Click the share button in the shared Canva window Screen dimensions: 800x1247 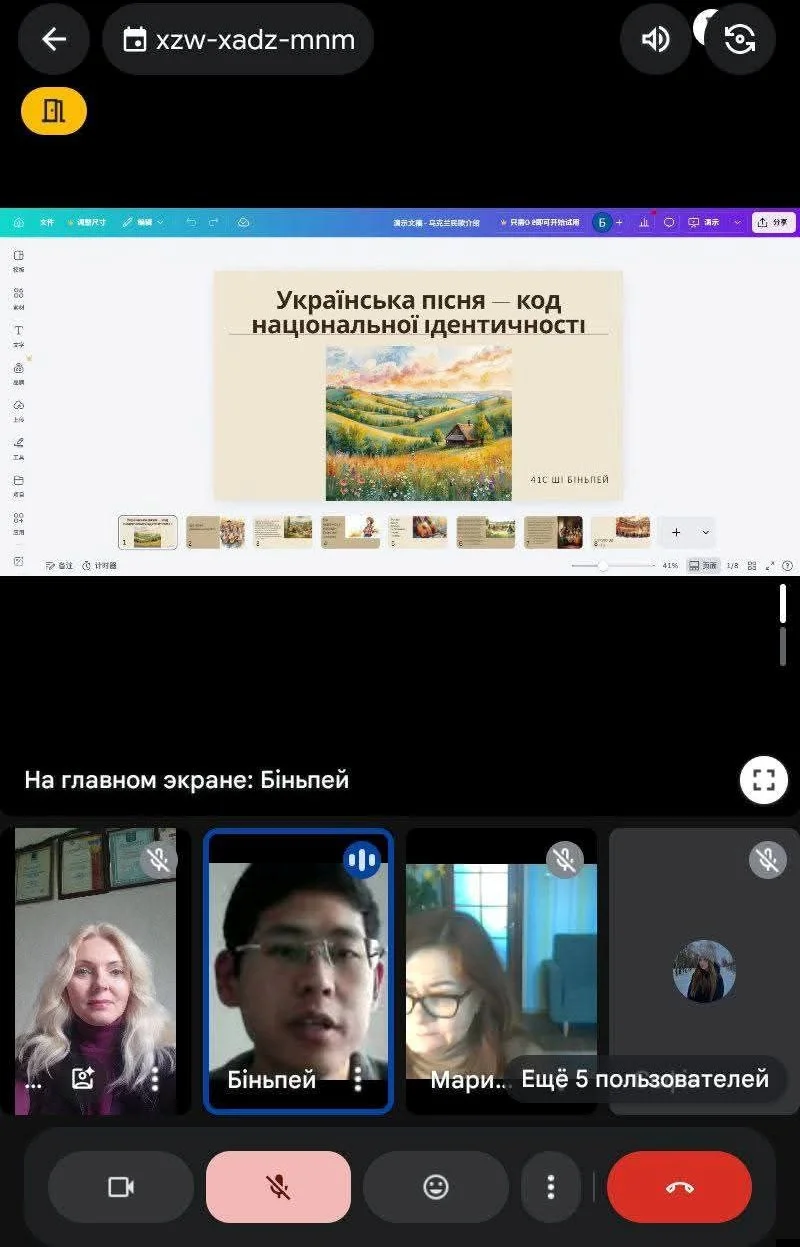[x=774, y=222]
